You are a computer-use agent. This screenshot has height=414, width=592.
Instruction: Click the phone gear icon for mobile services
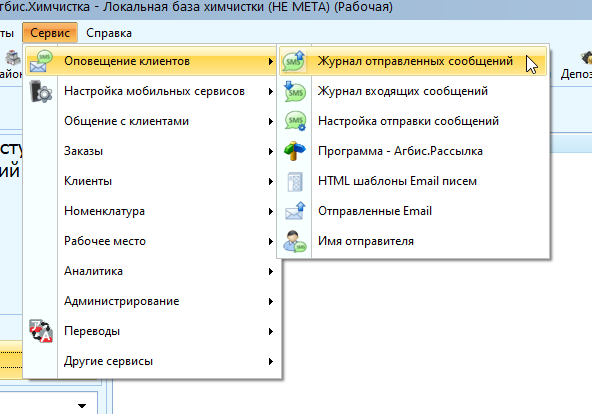(x=41, y=91)
